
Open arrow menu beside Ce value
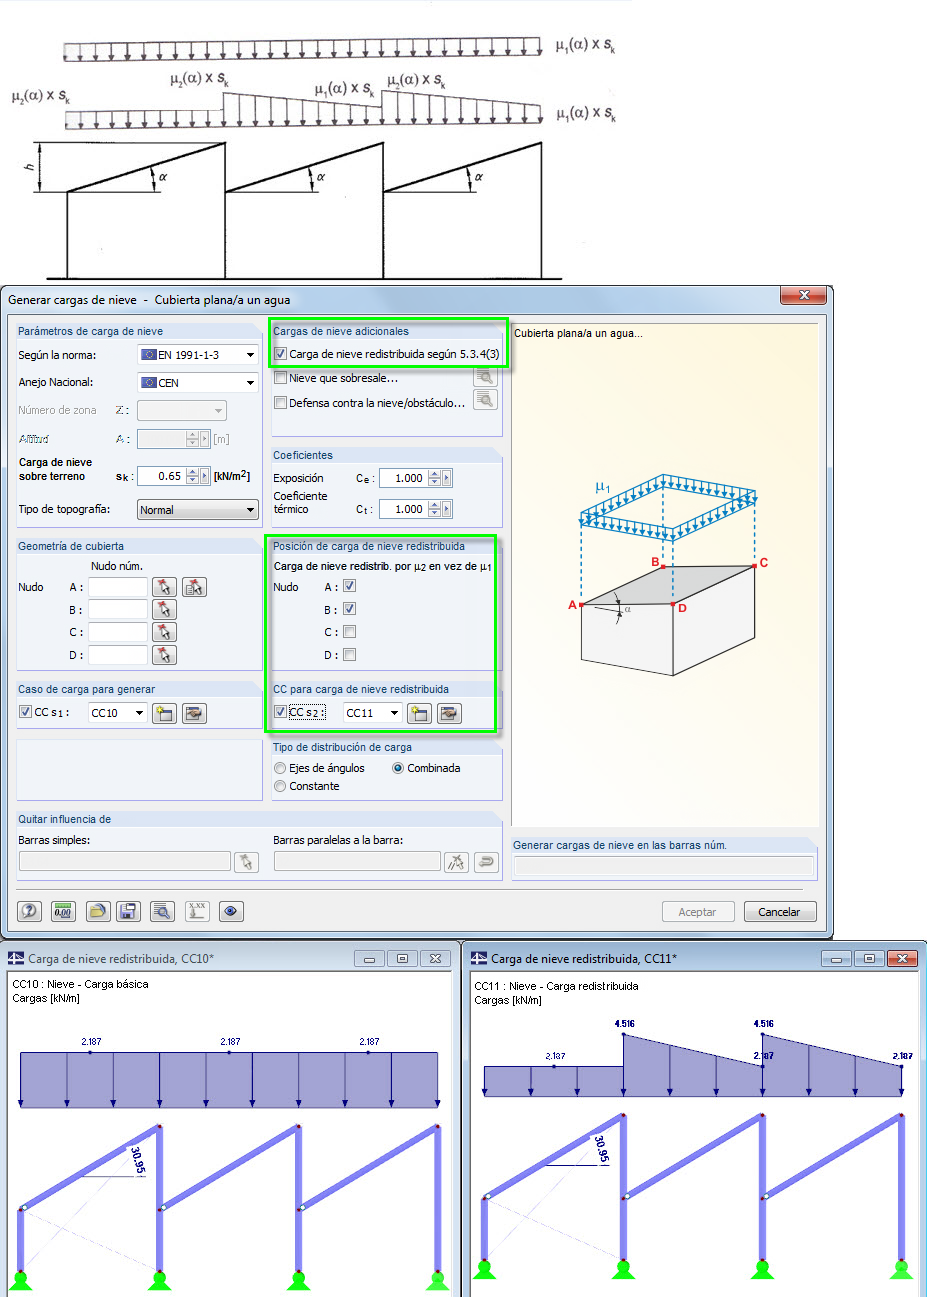[447, 478]
